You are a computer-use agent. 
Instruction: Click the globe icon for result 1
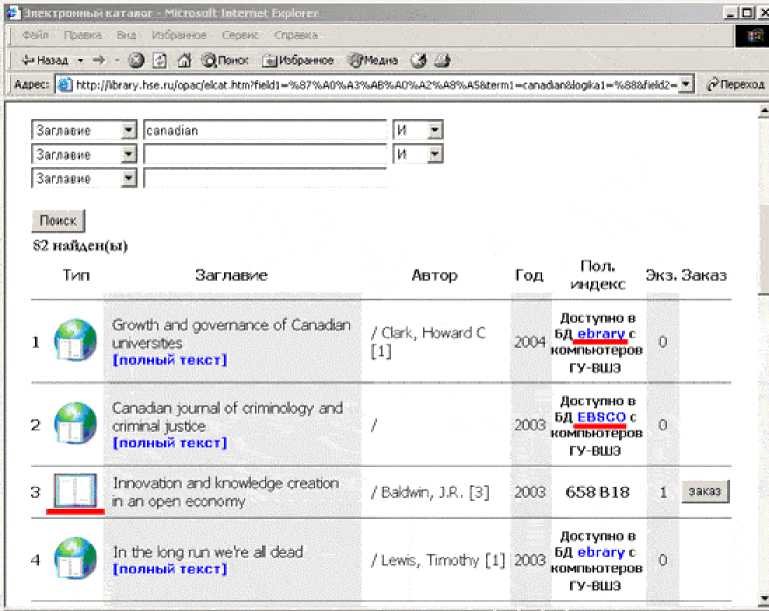point(75,341)
